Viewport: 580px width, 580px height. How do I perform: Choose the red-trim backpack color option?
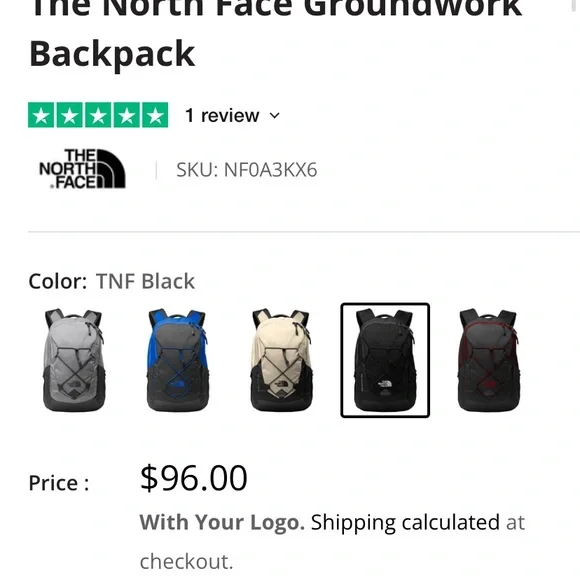click(x=489, y=360)
